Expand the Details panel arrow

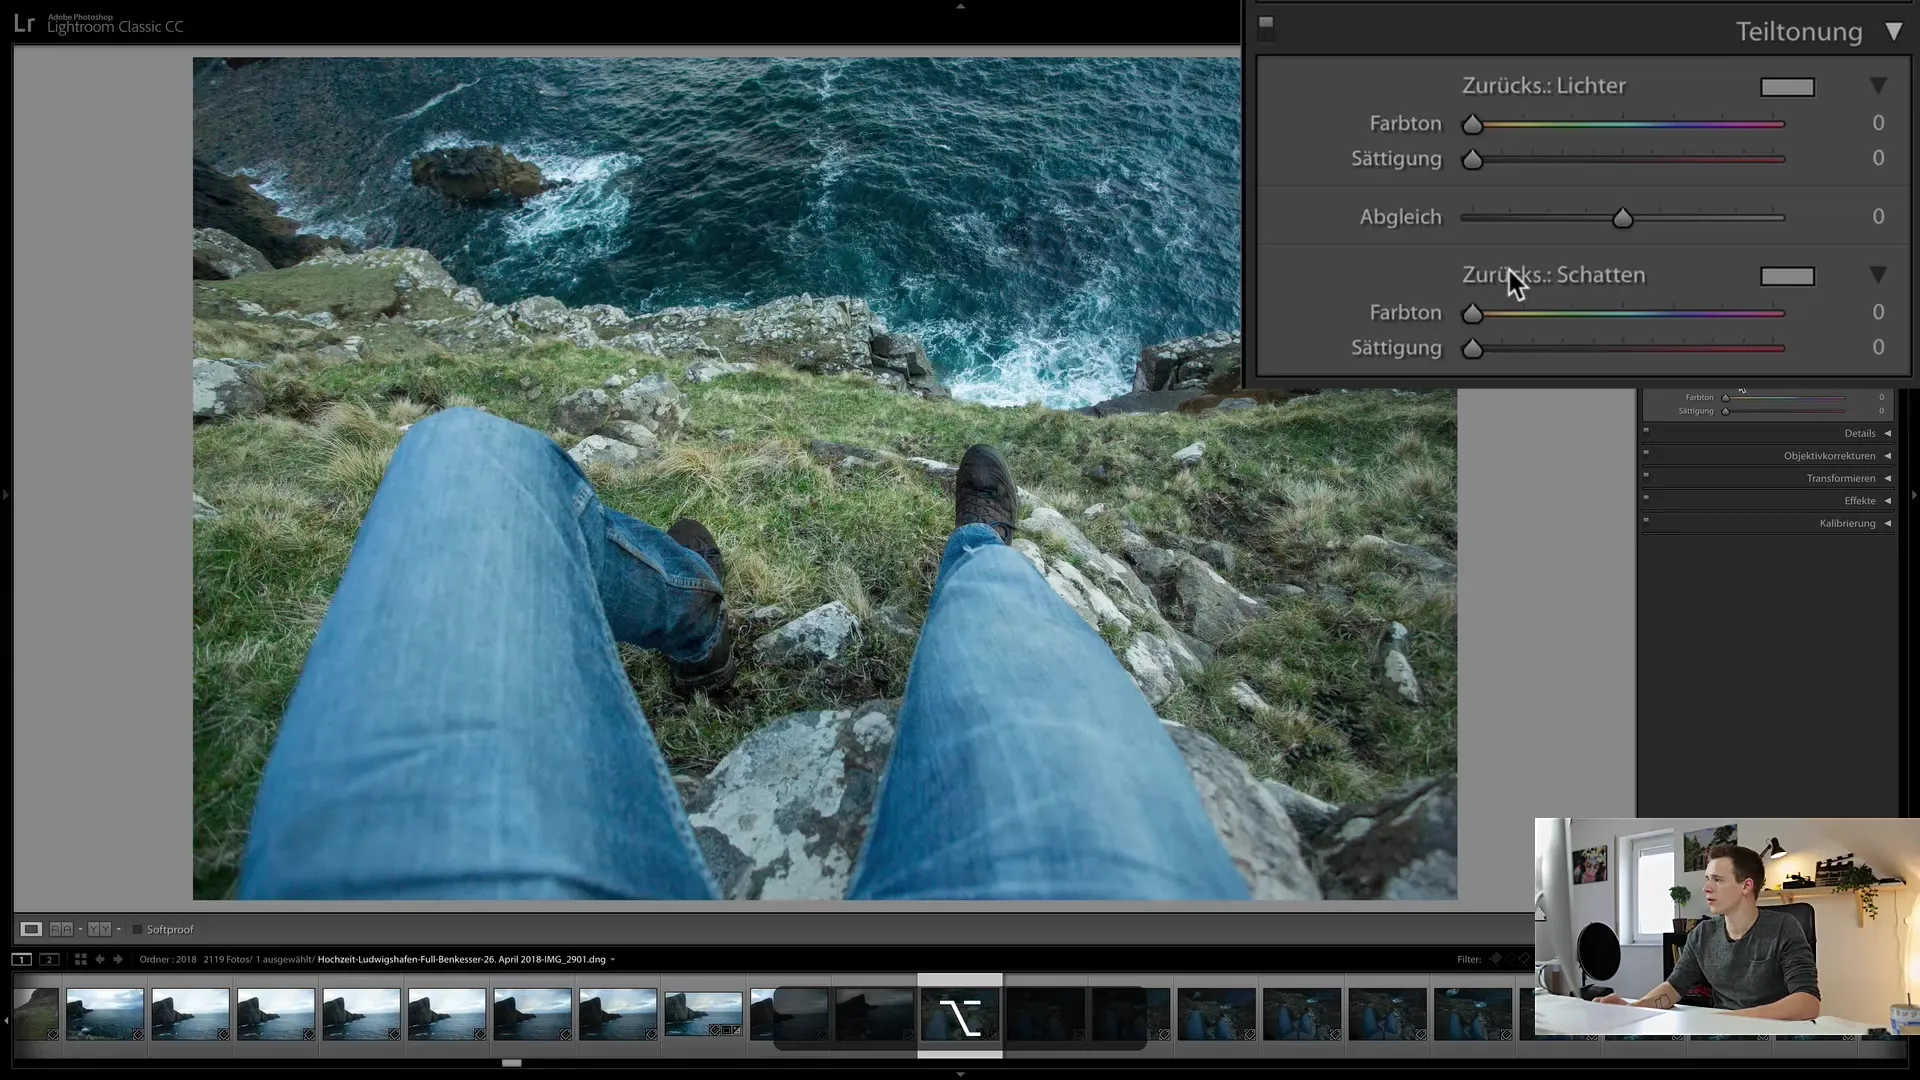click(1887, 433)
